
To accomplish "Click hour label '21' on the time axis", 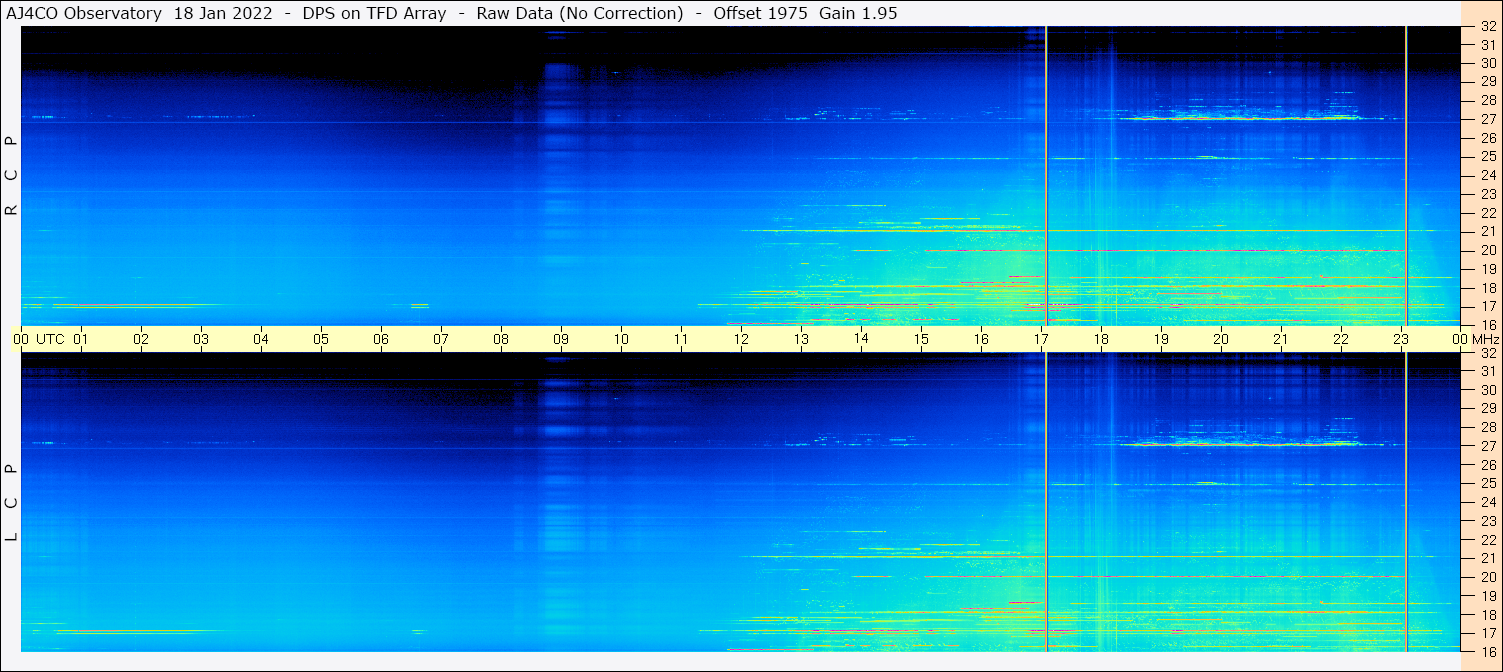I will click(x=1281, y=339).
